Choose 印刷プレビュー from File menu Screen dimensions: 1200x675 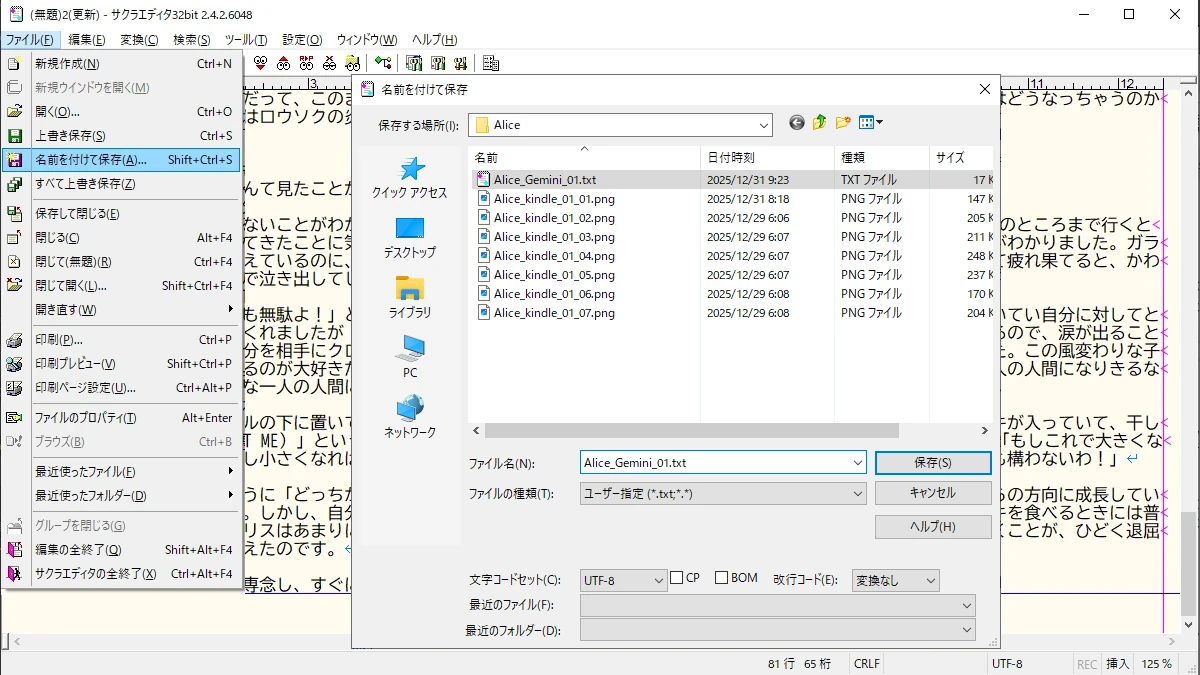[75, 364]
